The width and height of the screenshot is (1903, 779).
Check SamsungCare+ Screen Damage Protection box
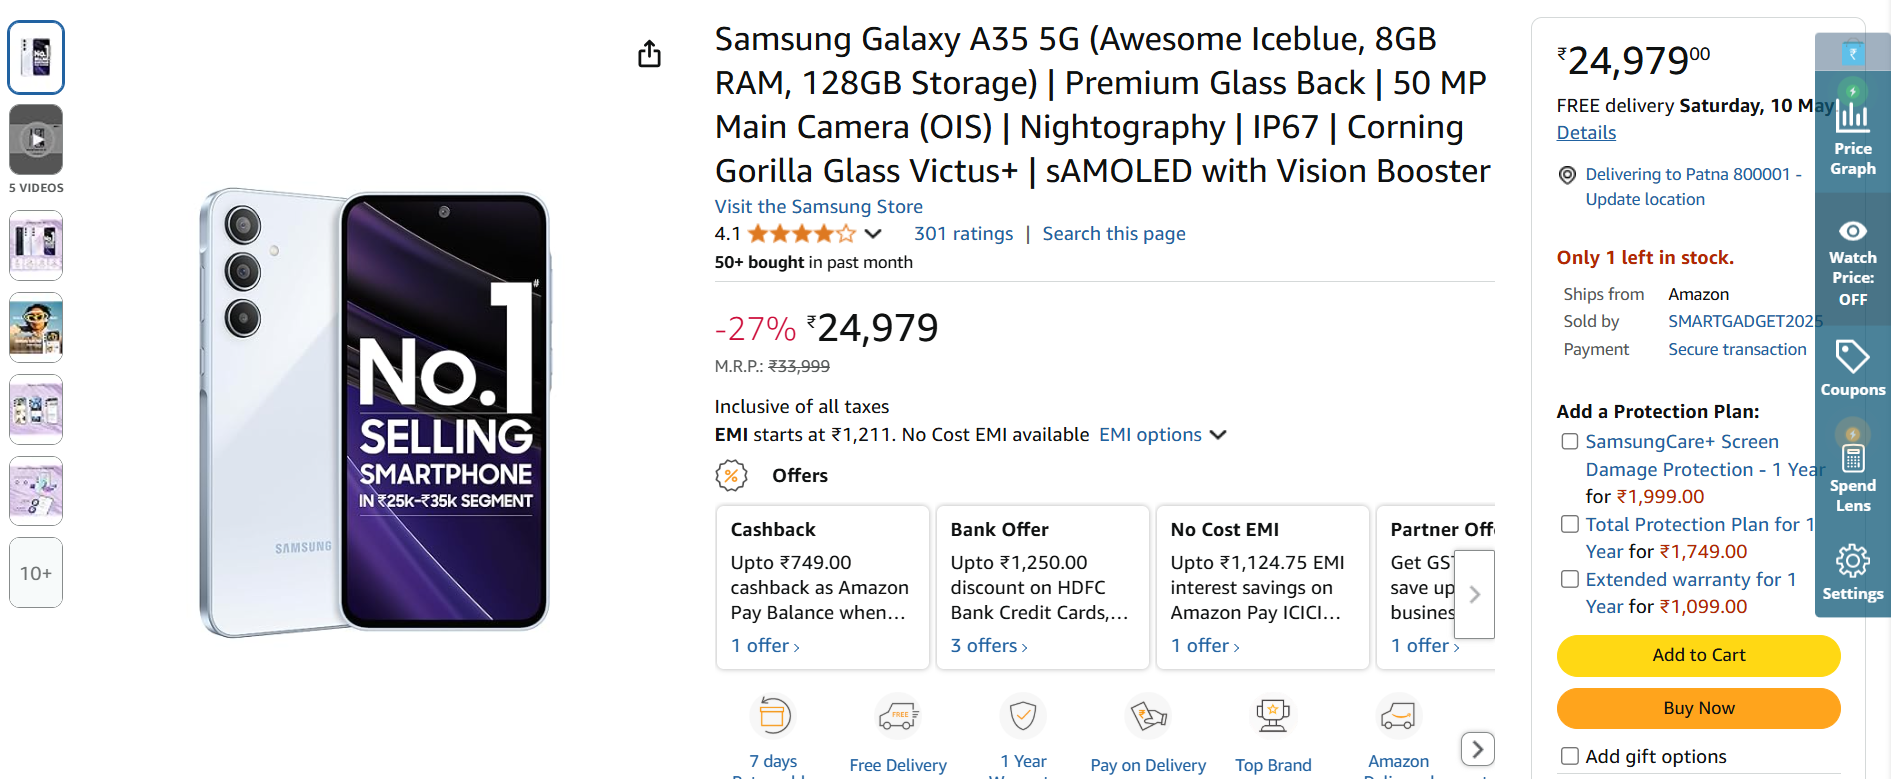pyautogui.click(x=1570, y=442)
